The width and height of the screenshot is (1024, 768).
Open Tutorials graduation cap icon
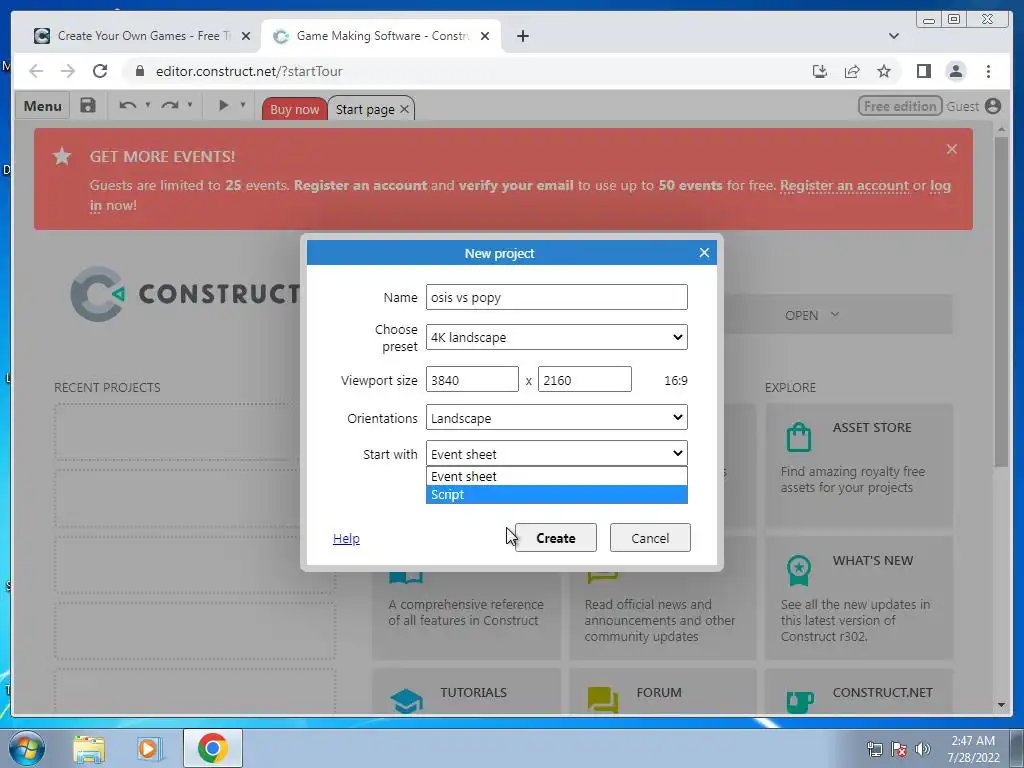(406, 701)
